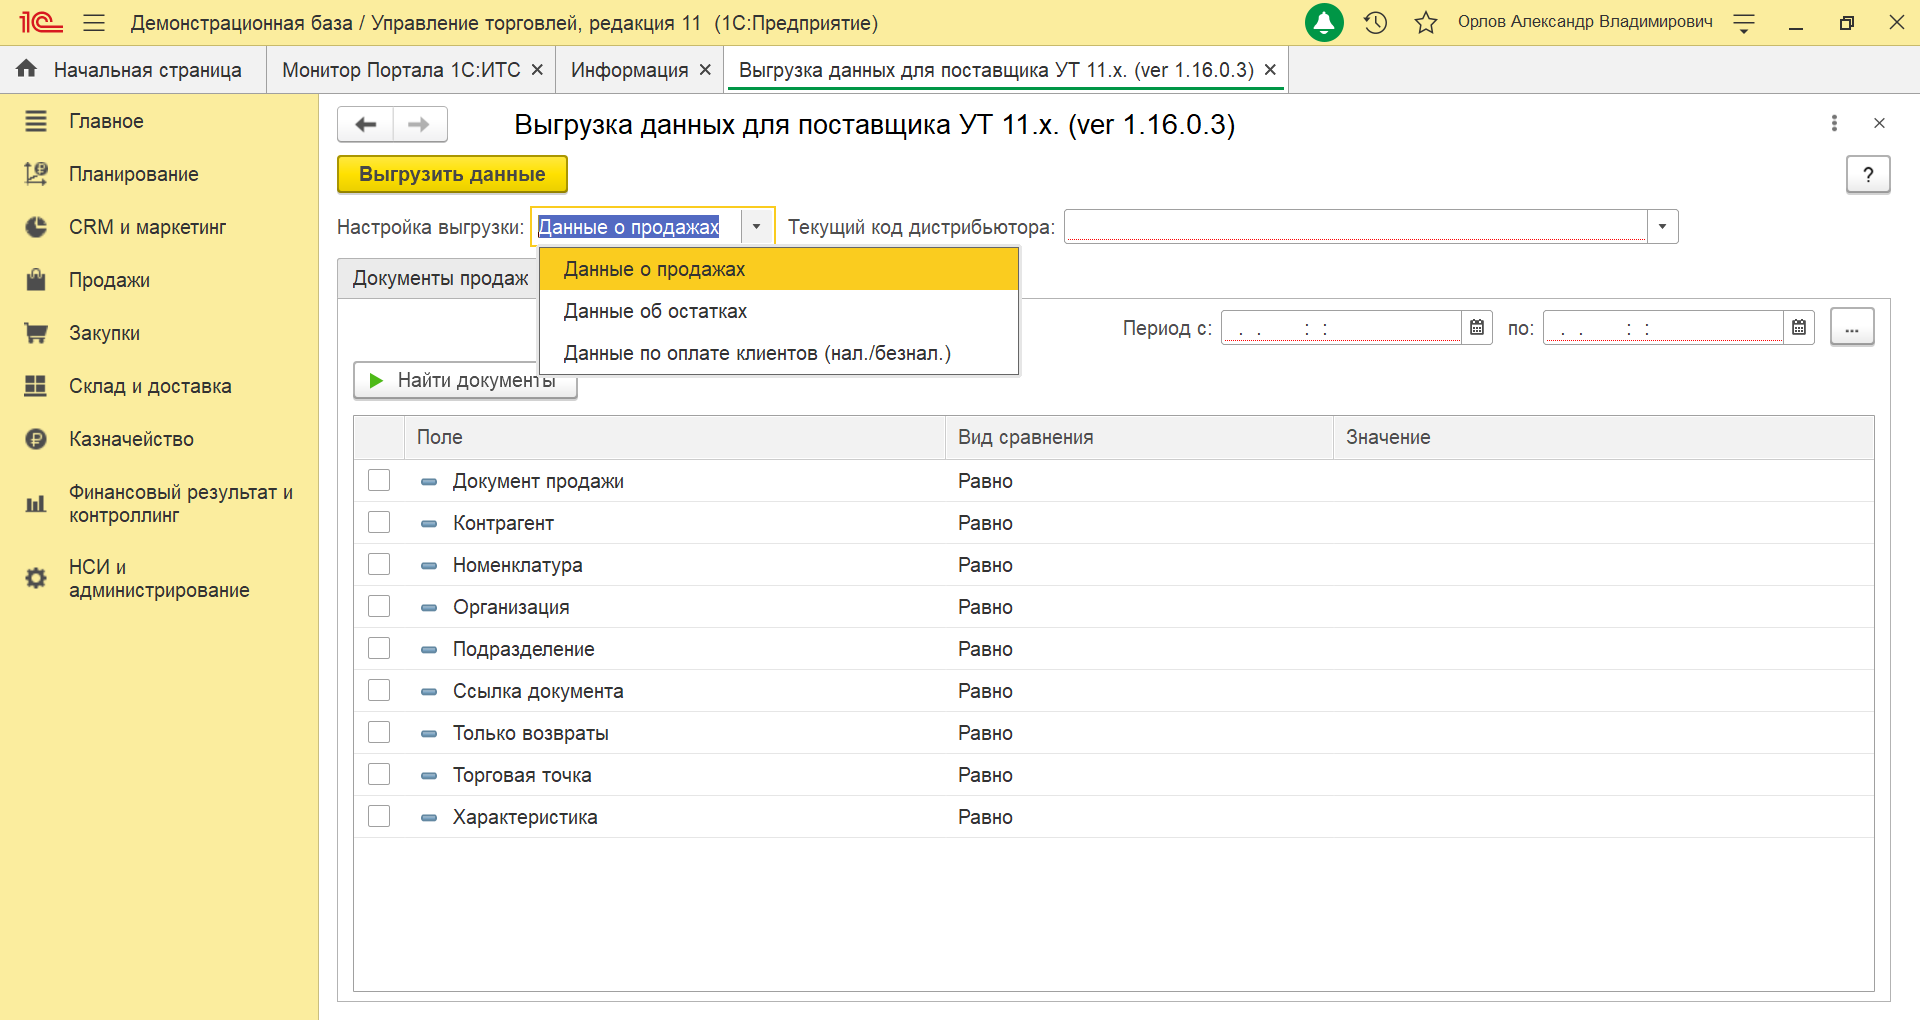Switch to Начальная страница tab
The height and width of the screenshot is (1020, 1920).
coord(133,70)
